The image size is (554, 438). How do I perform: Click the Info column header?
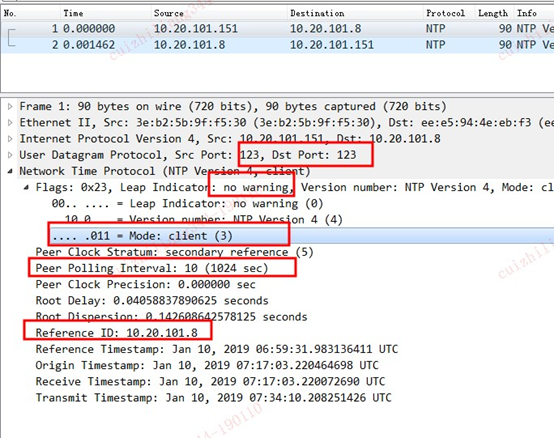pyautogui.click(x=534, y=13)
